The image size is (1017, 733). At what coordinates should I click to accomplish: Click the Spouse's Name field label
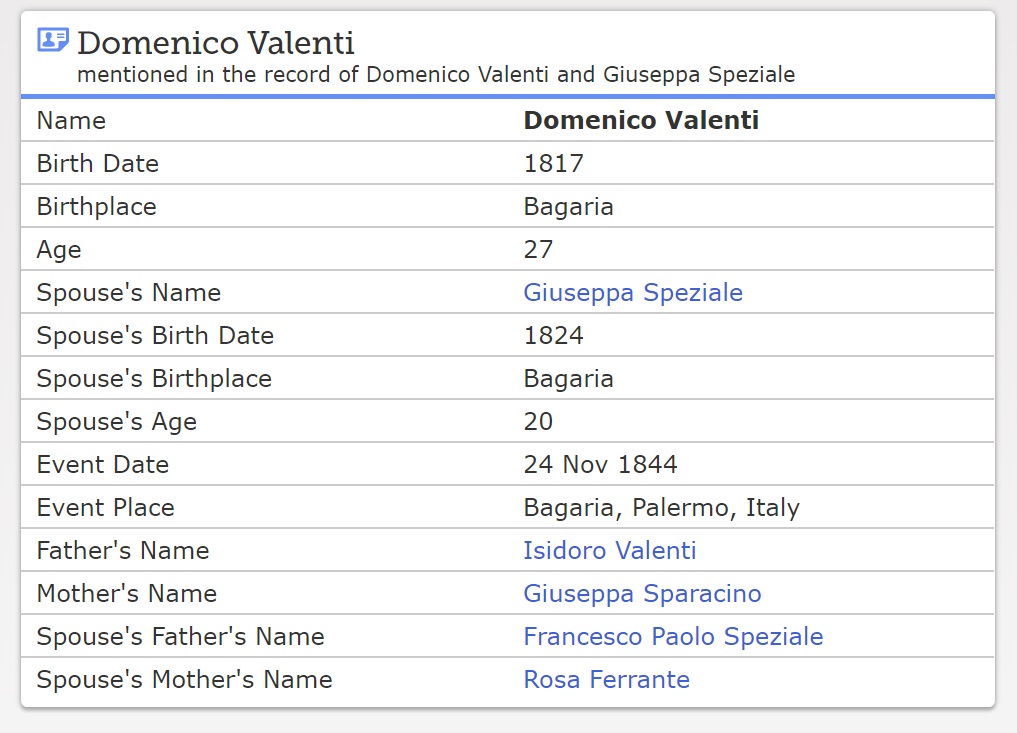129,293
